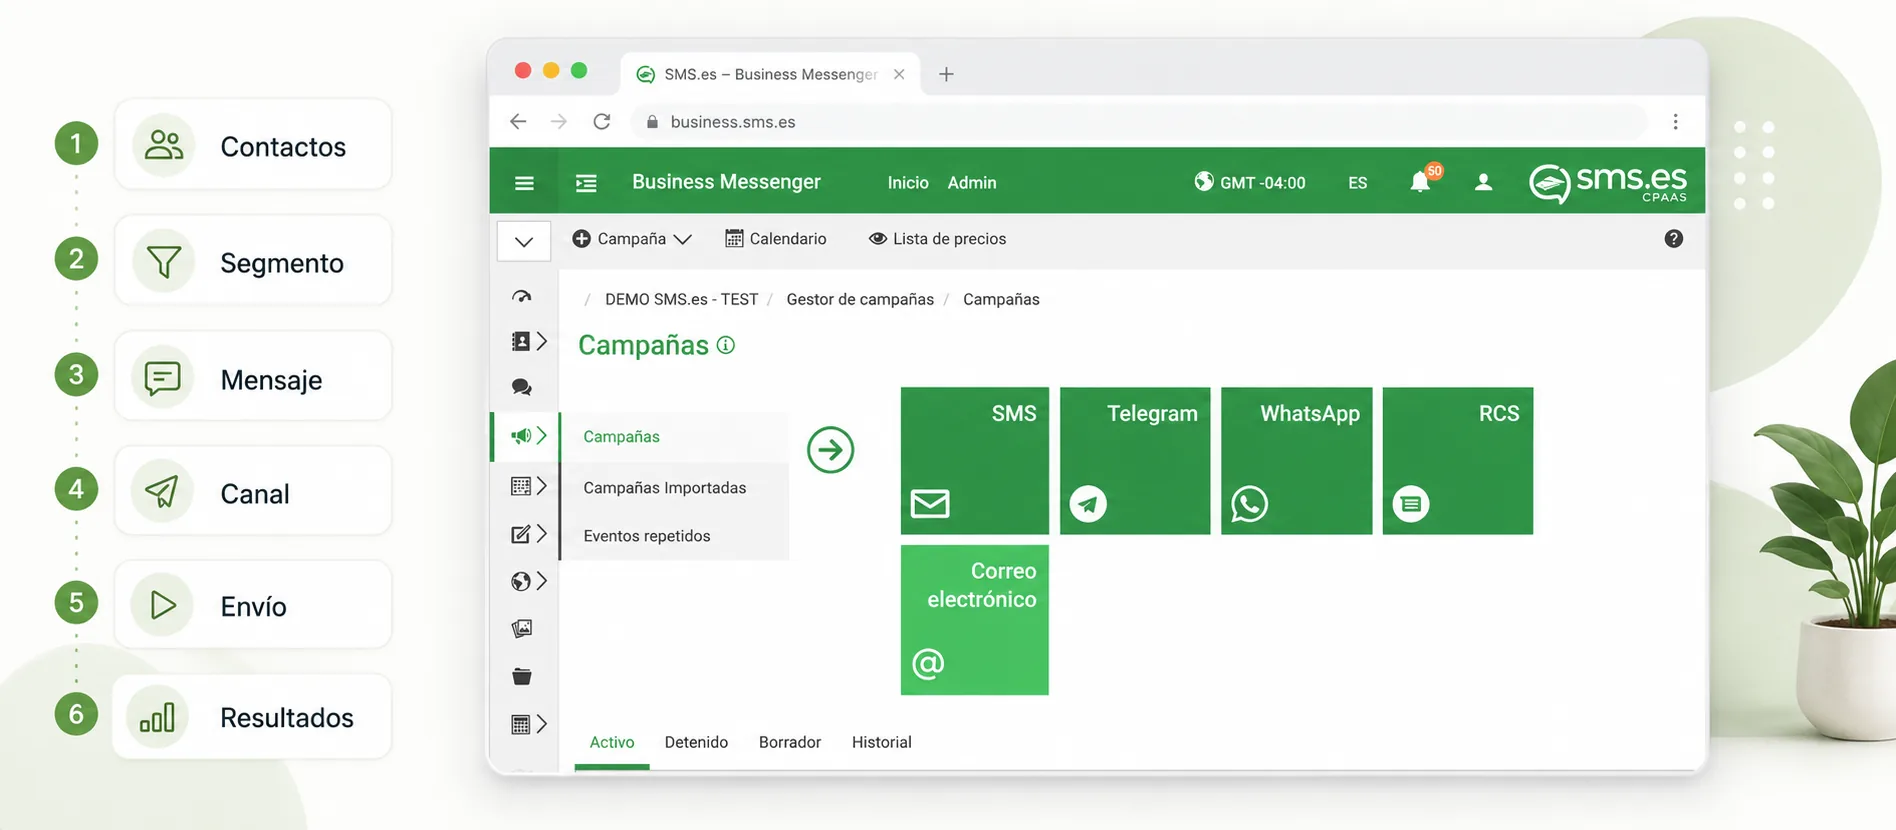Expand the contacts sidebar chevron
This screenshot has width=1896, height=830.
pyautogui.click(x=542, y=341)
